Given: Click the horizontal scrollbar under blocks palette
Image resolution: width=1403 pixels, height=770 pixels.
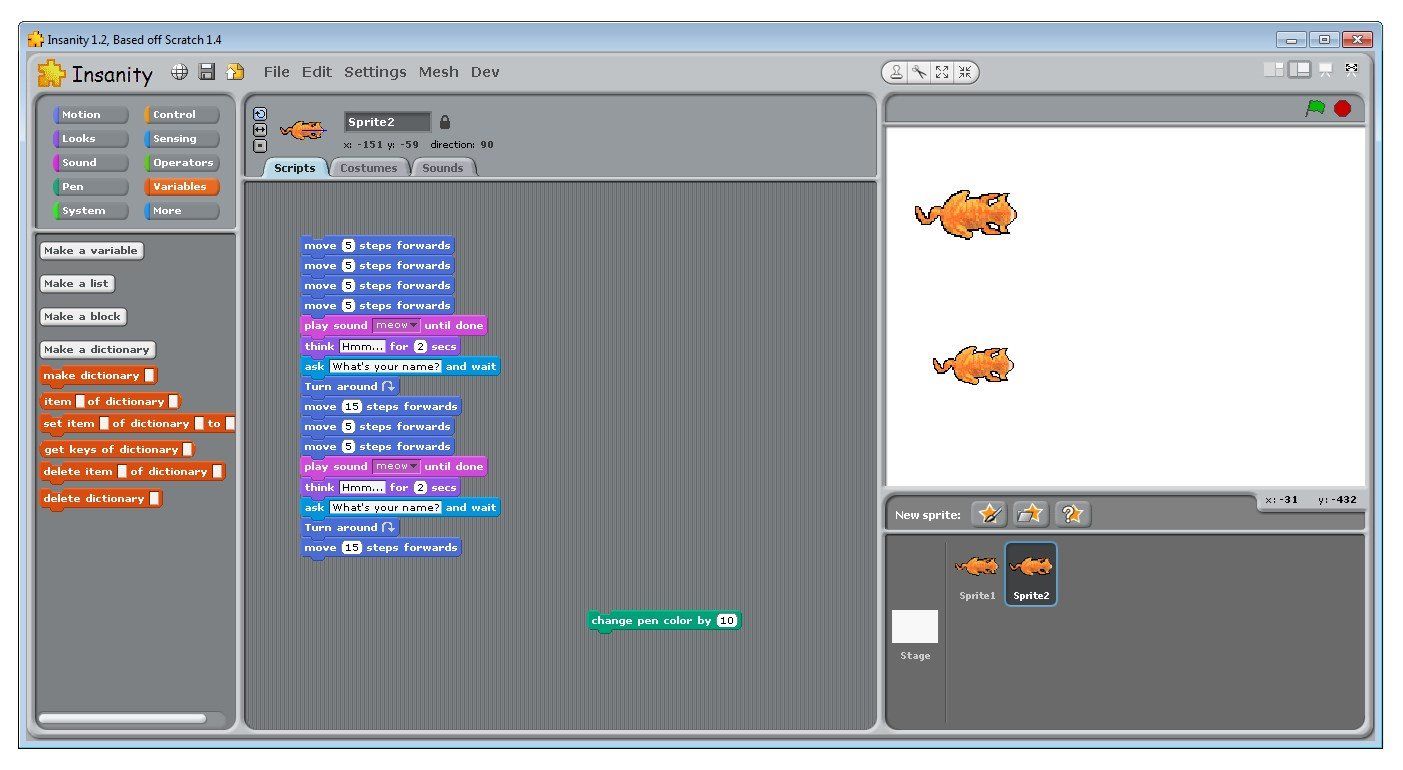Looking at the screenshot, I should (122, 718).
